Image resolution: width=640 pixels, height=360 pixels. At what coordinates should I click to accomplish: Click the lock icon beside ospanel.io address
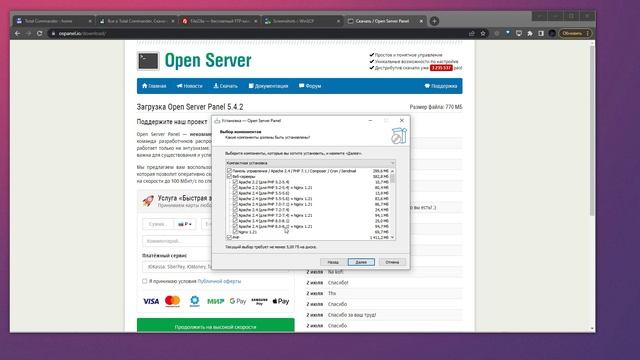[53, 33]
